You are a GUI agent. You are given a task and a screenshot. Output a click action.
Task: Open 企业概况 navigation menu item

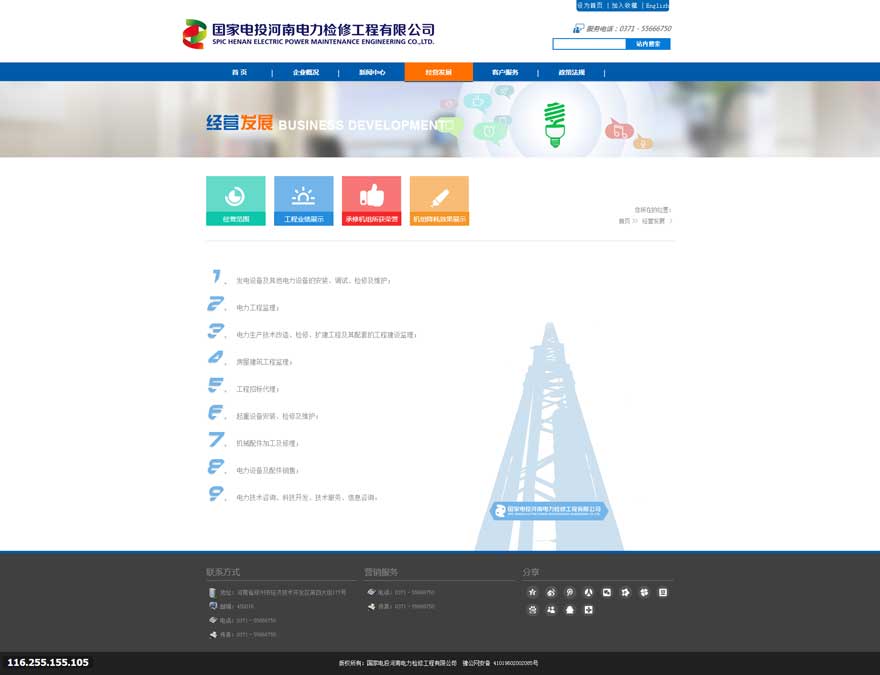305,72
